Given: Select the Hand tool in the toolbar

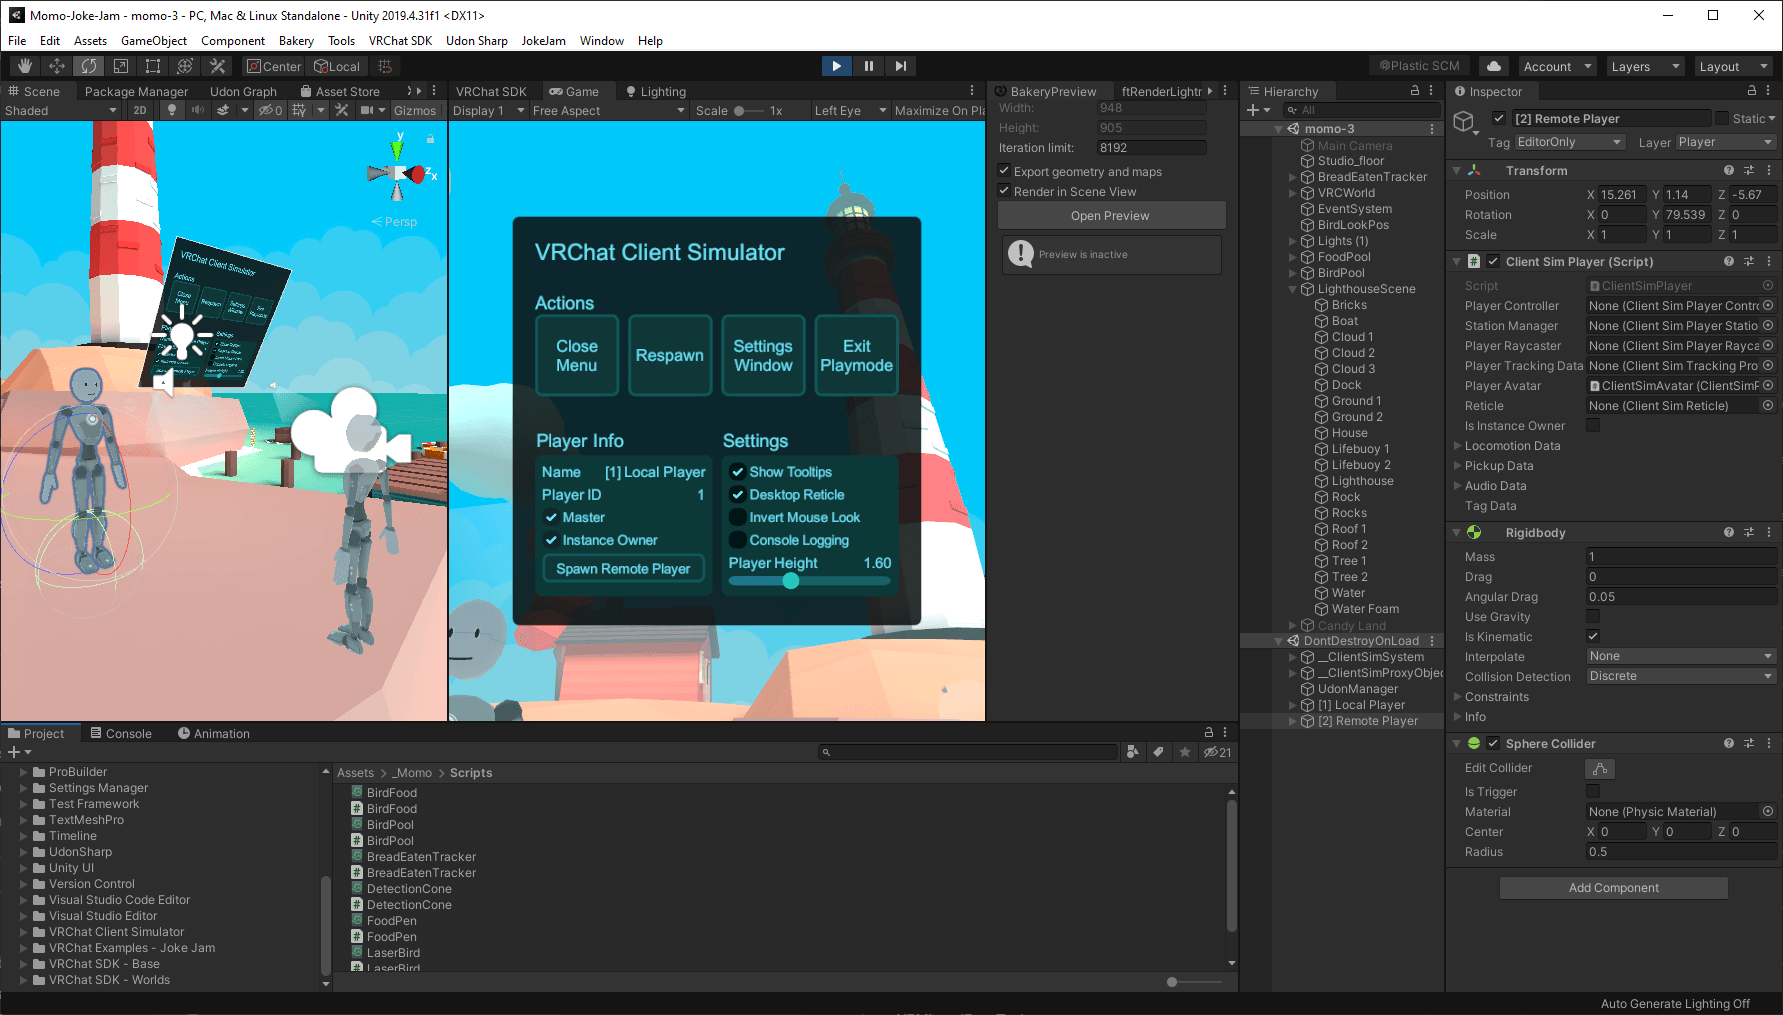Looking at the screenshot, I should 24,66.
